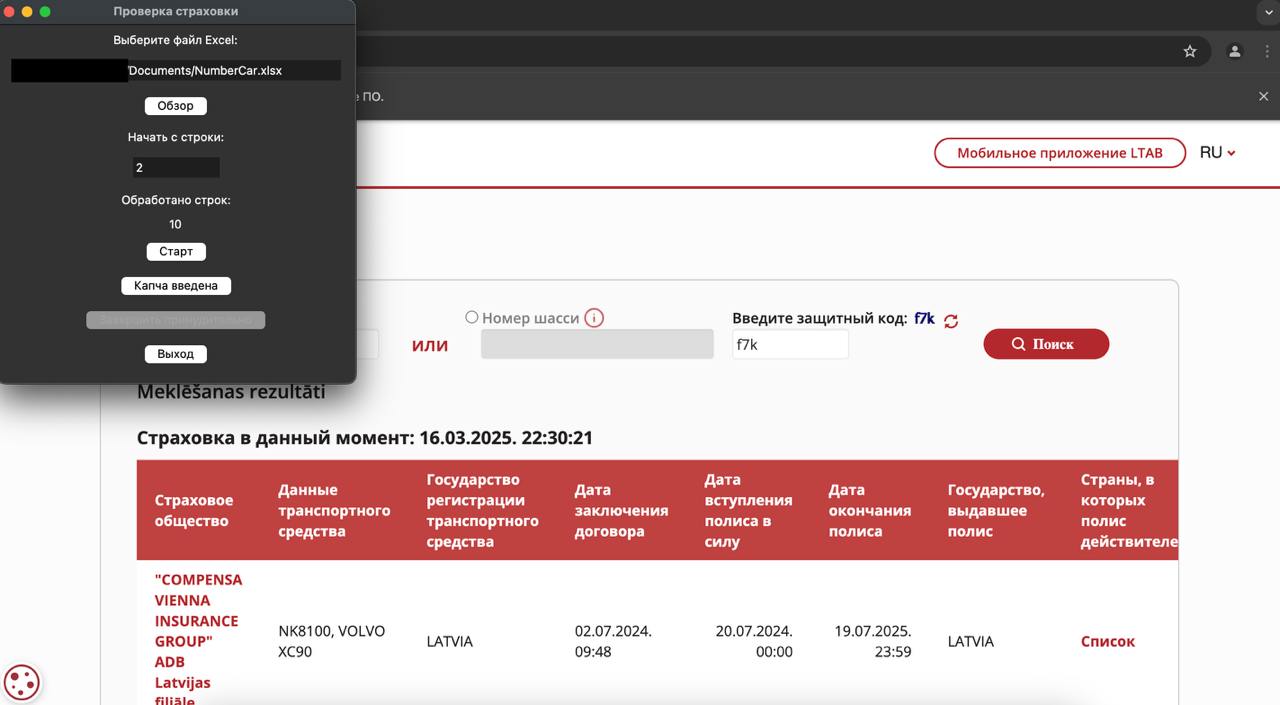Click the LATVIA cell under Государство, выдавшее полис
The image size is (1280, 705).
coord(971,641)
